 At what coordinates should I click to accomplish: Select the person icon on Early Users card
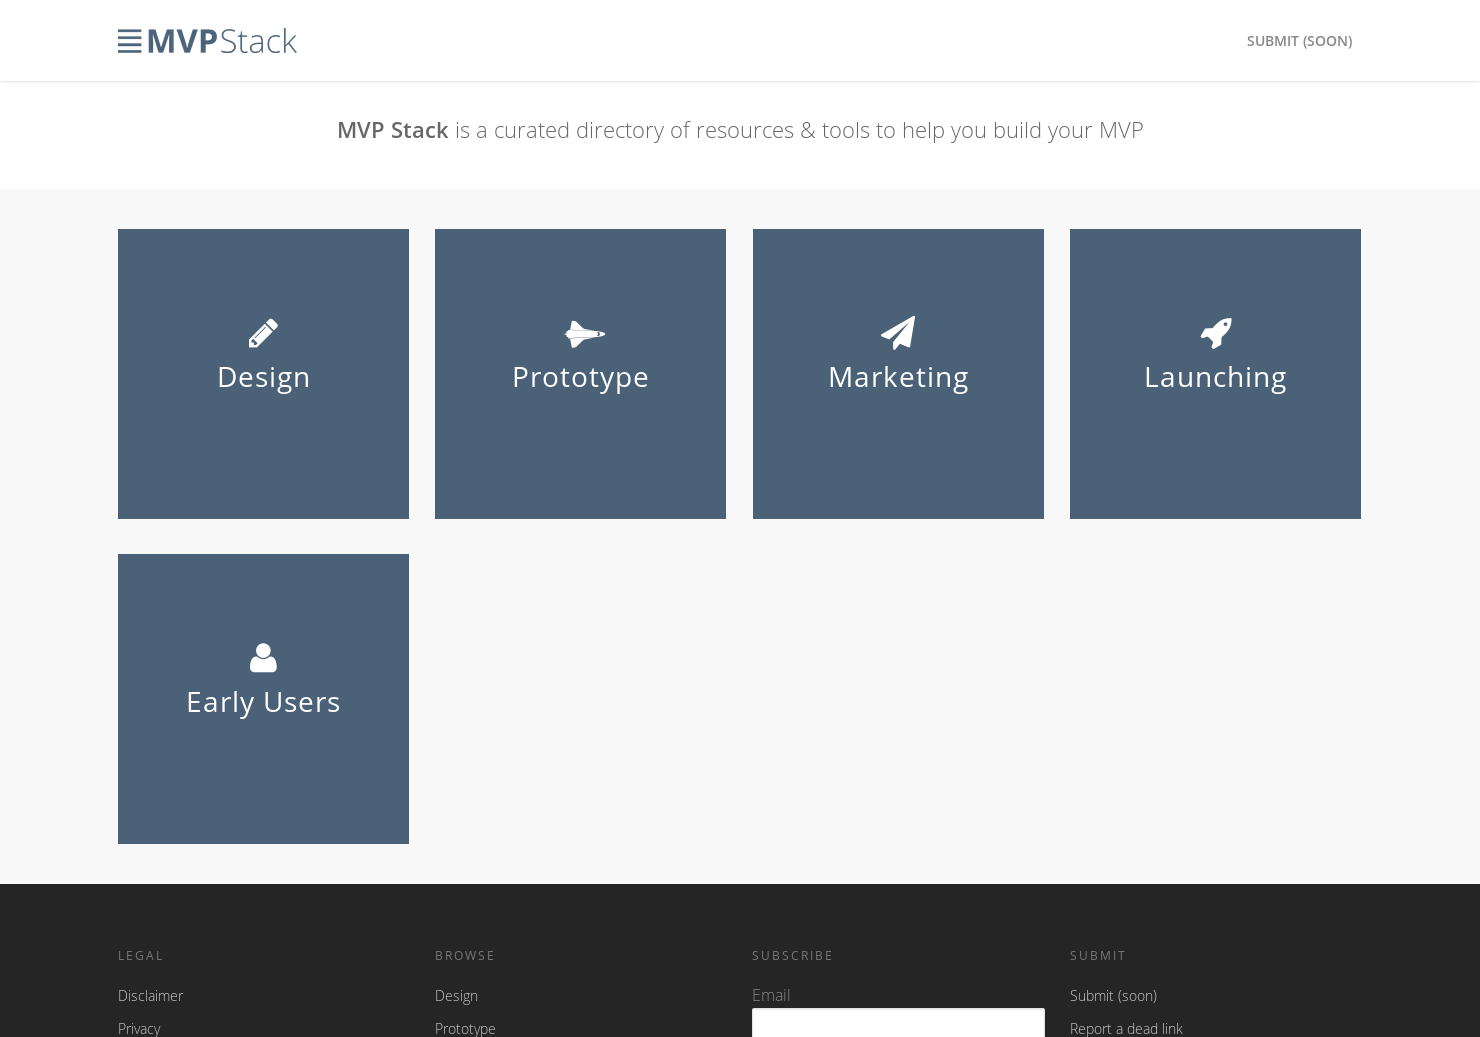coord(263,658)
